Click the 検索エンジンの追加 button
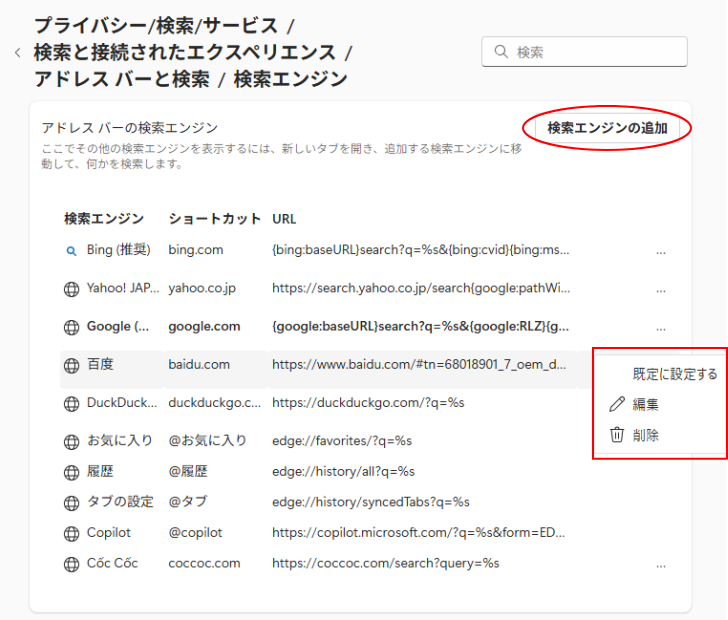 (607, 128)
